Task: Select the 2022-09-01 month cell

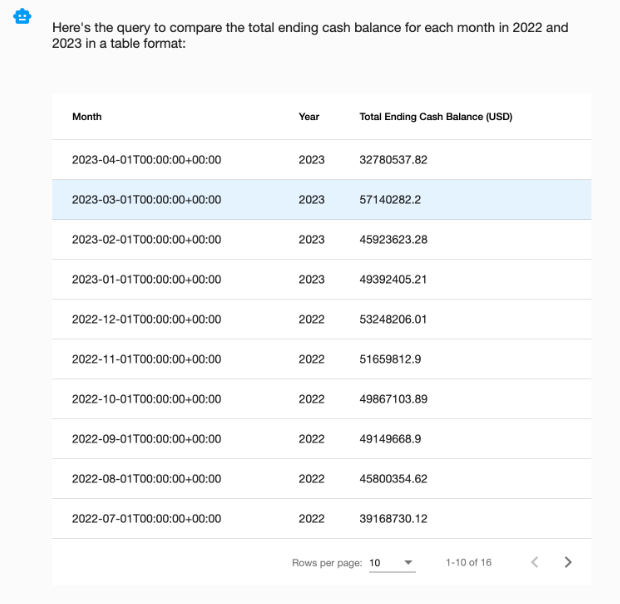Action: (146, 439)
